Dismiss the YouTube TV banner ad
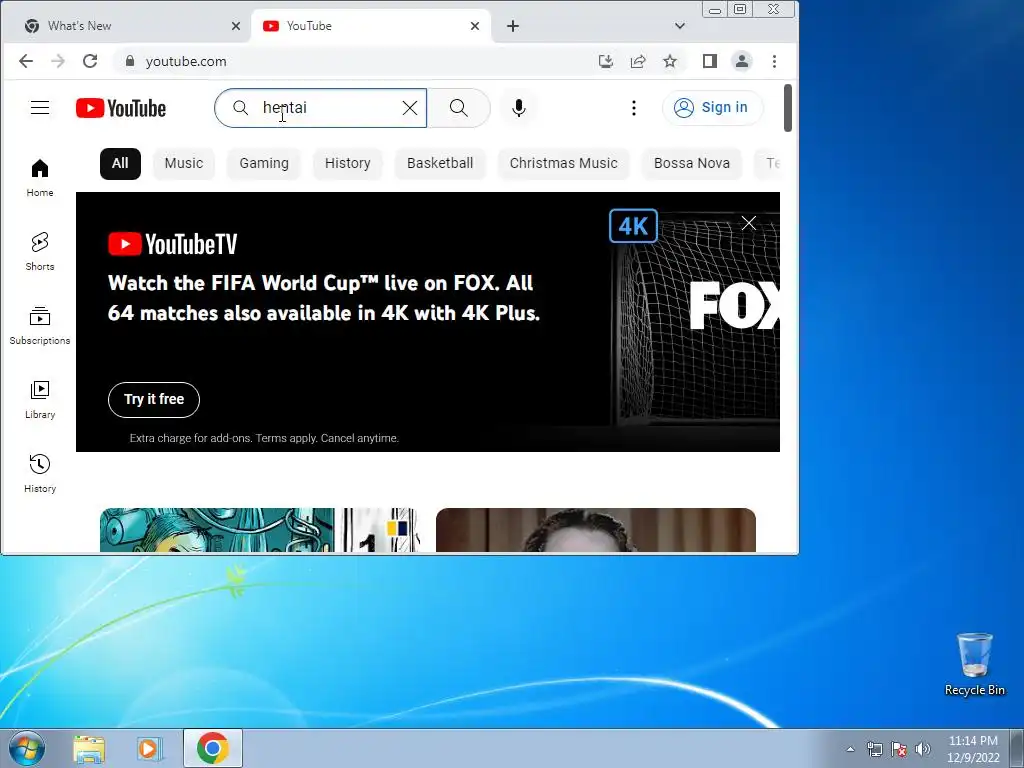This screenshot has width=1024, height=768. (748, 223)
